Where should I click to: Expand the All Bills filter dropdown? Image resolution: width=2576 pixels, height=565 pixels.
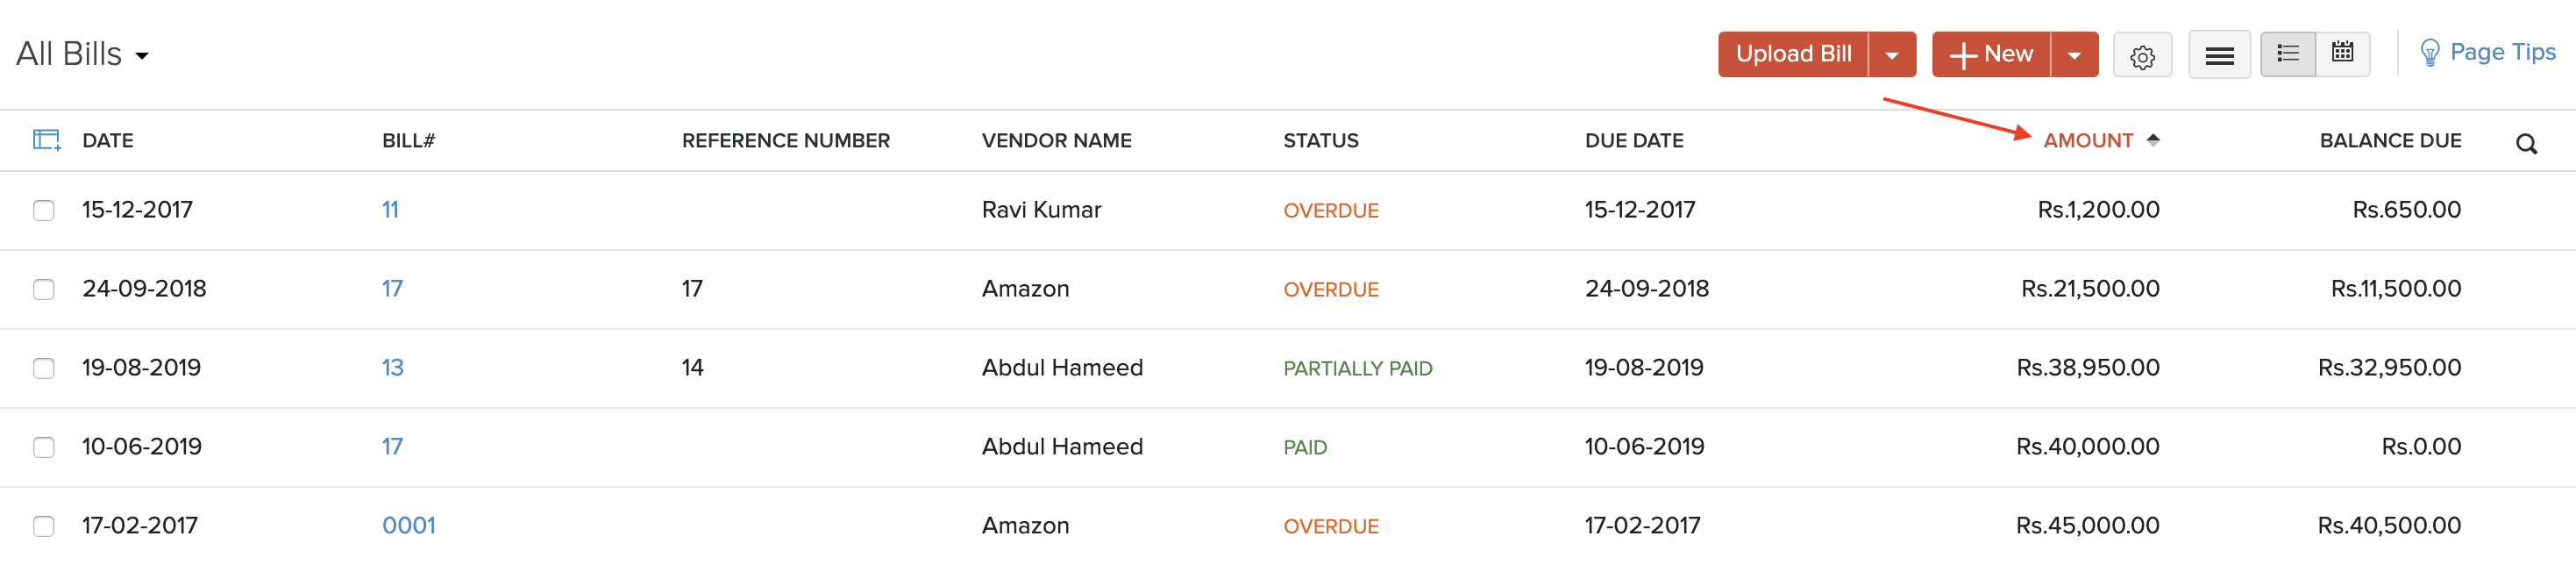tap(142, 56)
